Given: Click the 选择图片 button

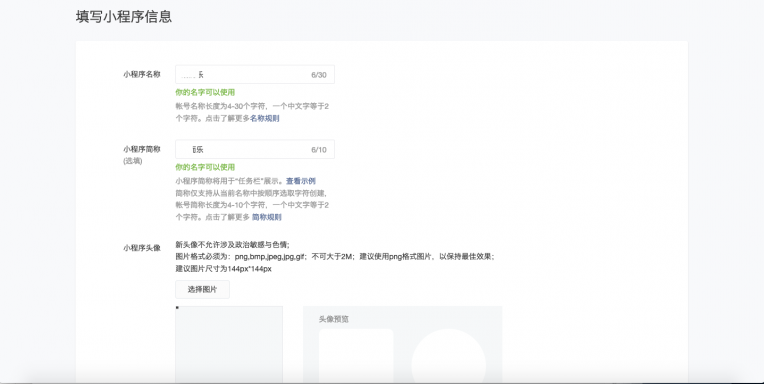Looking at the screenshot, I should [202, 289].
